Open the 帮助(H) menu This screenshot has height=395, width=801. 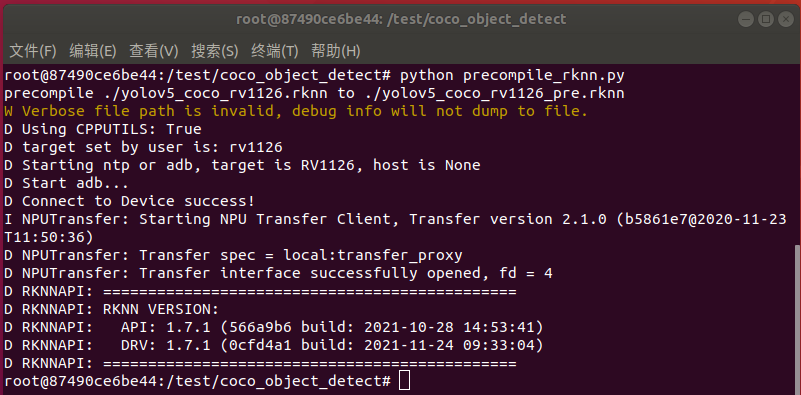pyautogui.click(x=336, y=51)
